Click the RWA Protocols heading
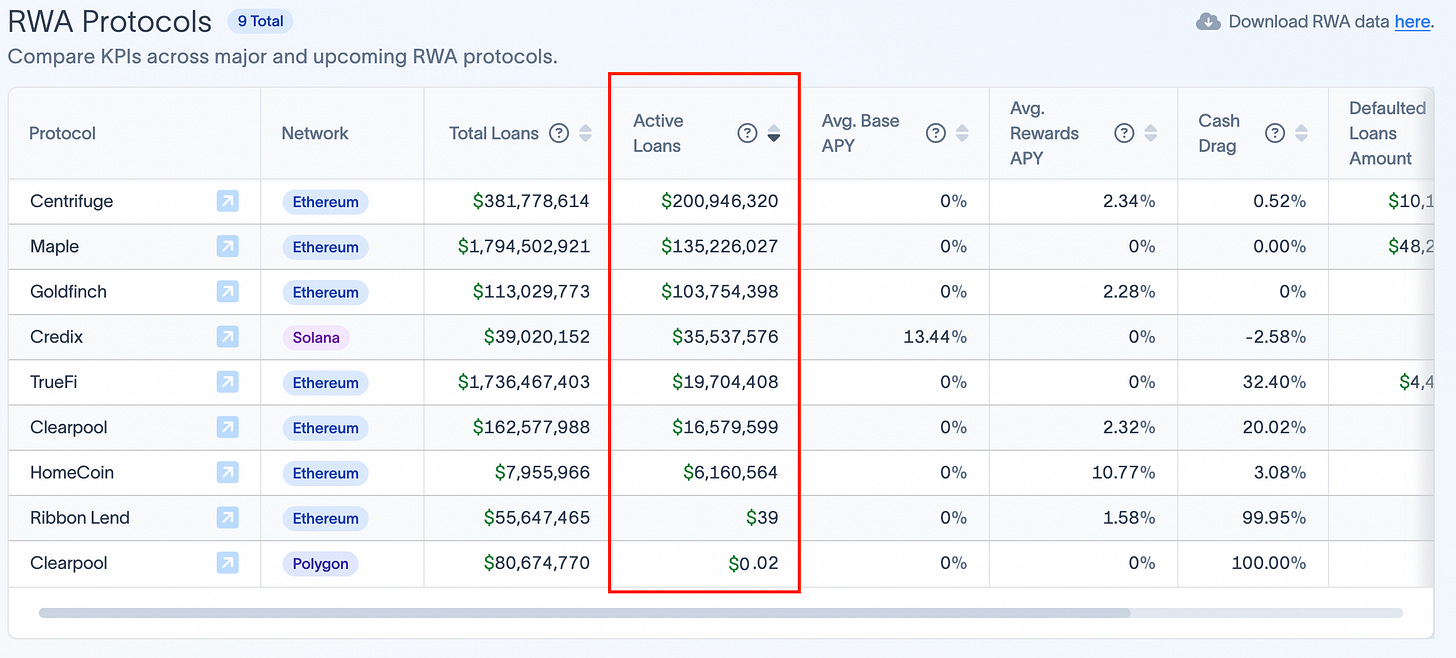 pyautogui.click(x=110, y=21)
